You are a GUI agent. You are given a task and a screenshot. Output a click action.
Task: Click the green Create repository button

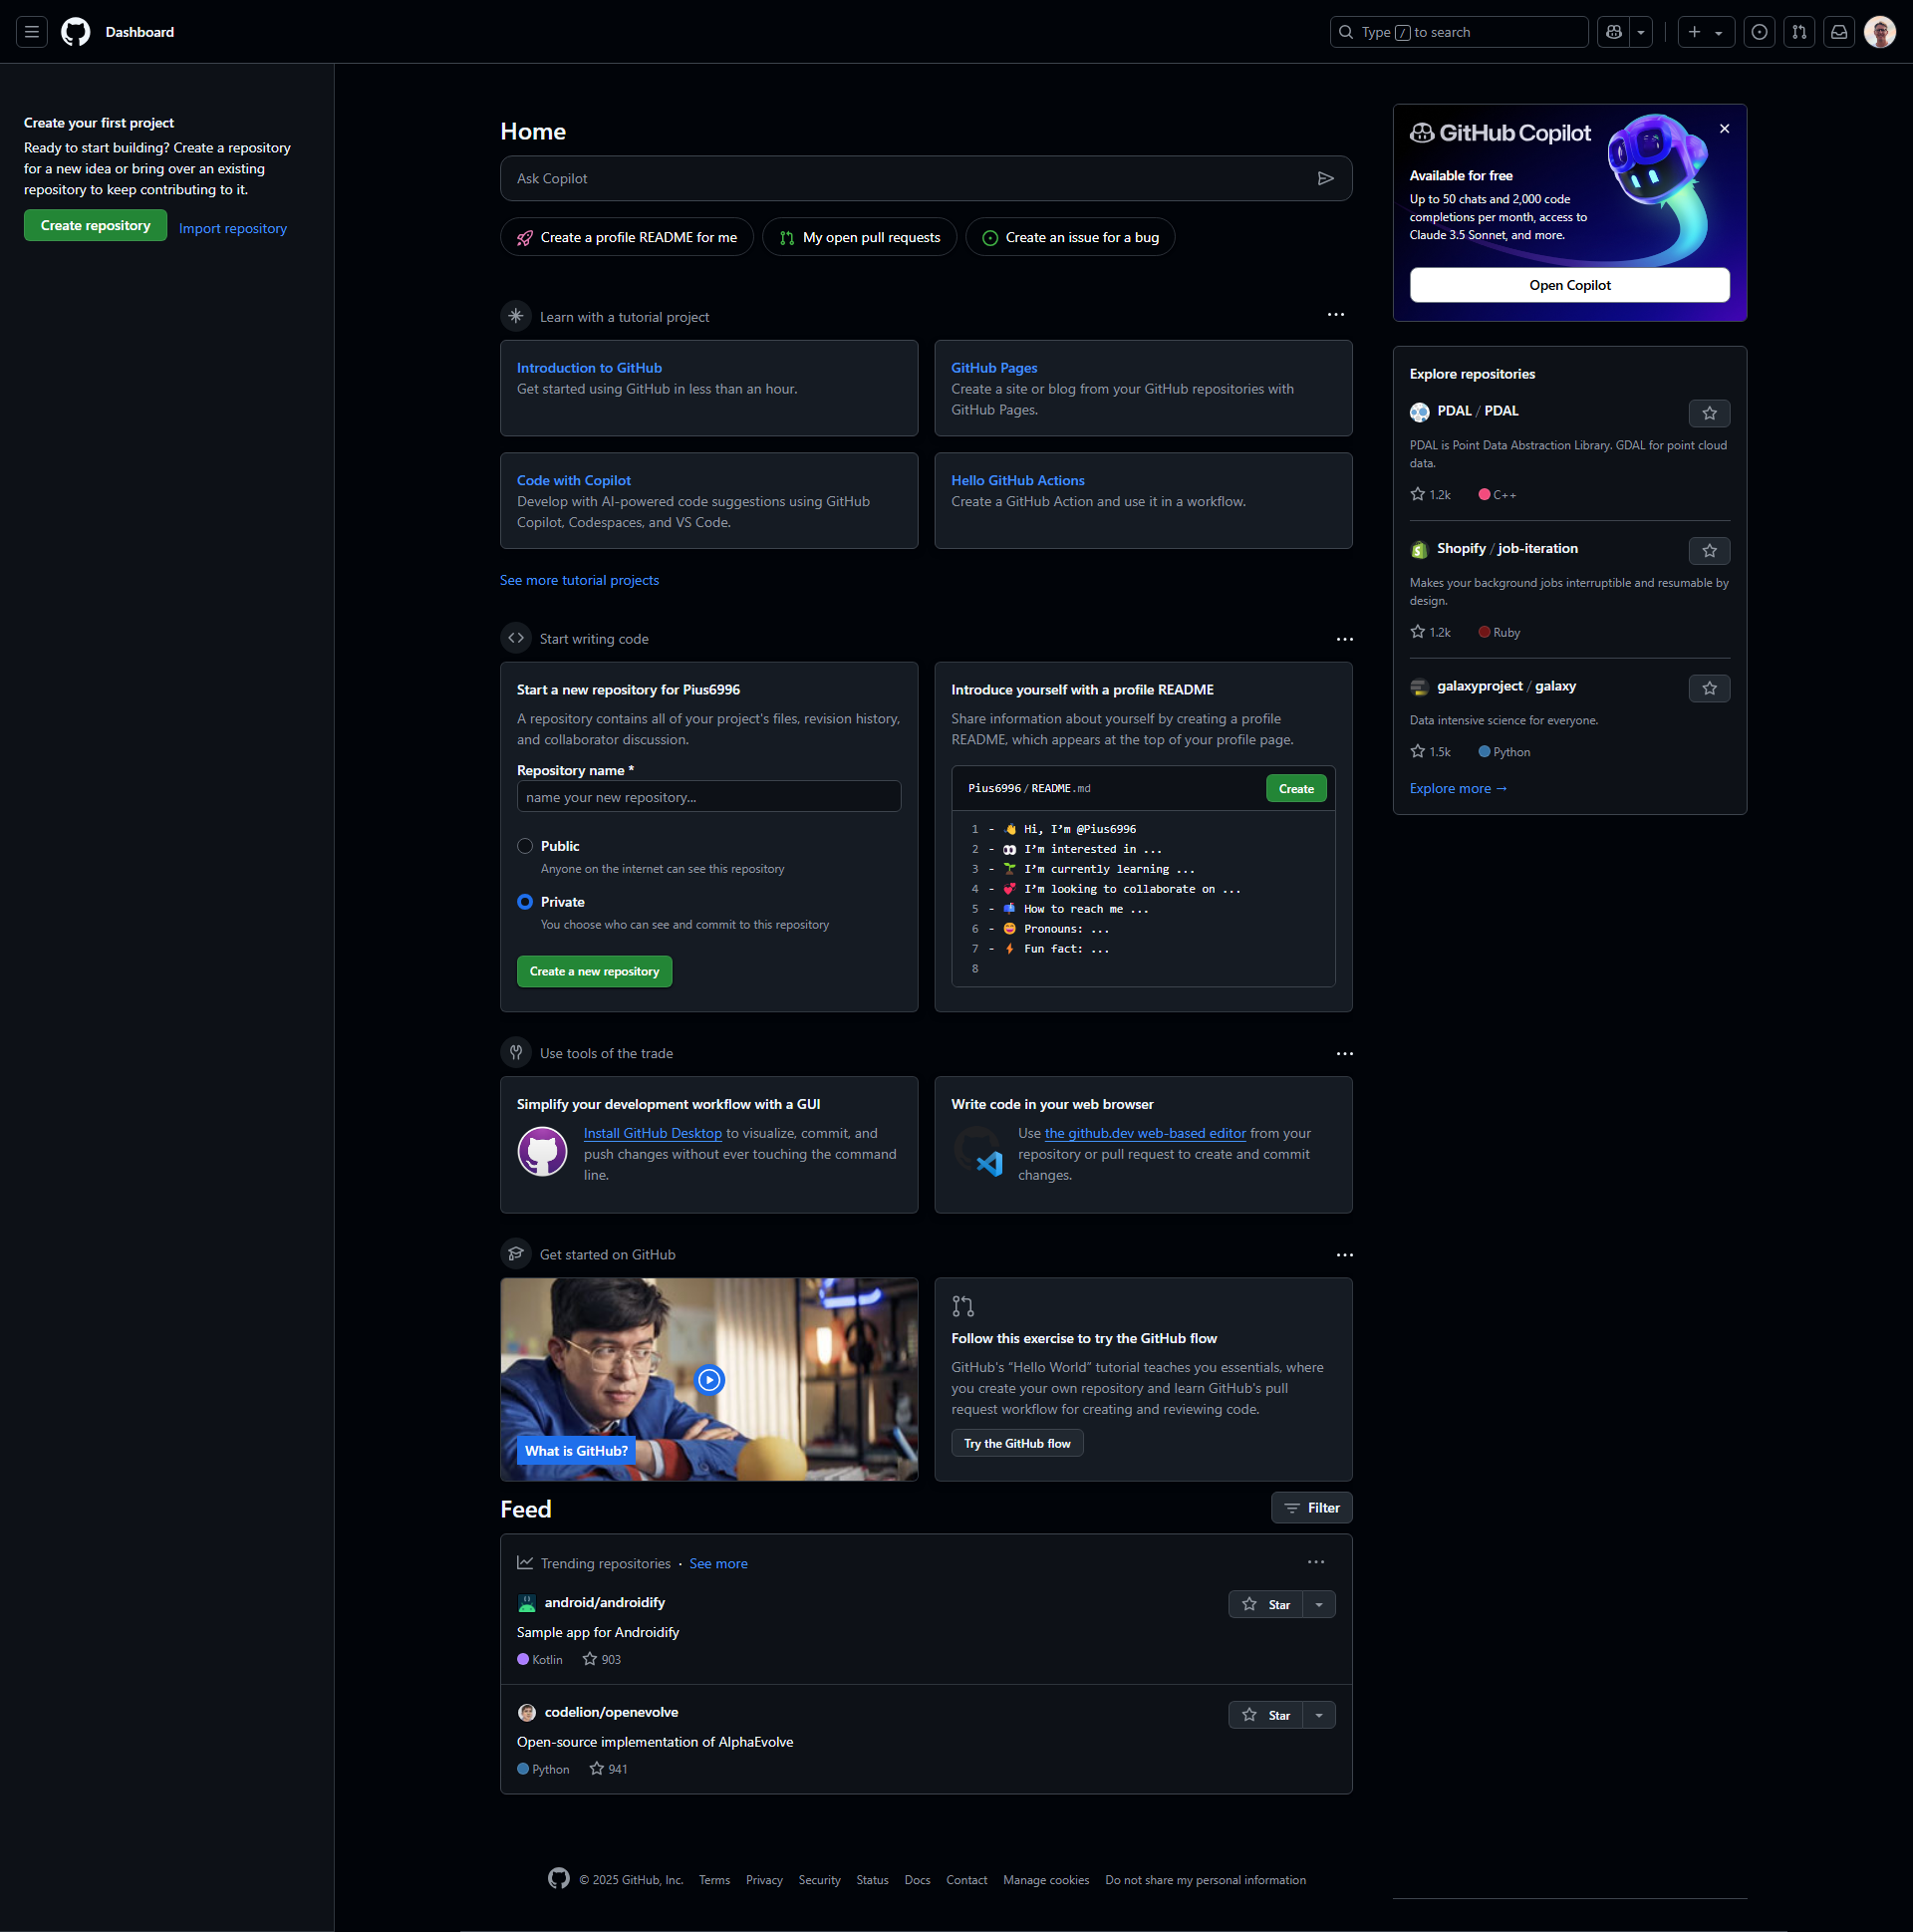click(x=96, y=226)
